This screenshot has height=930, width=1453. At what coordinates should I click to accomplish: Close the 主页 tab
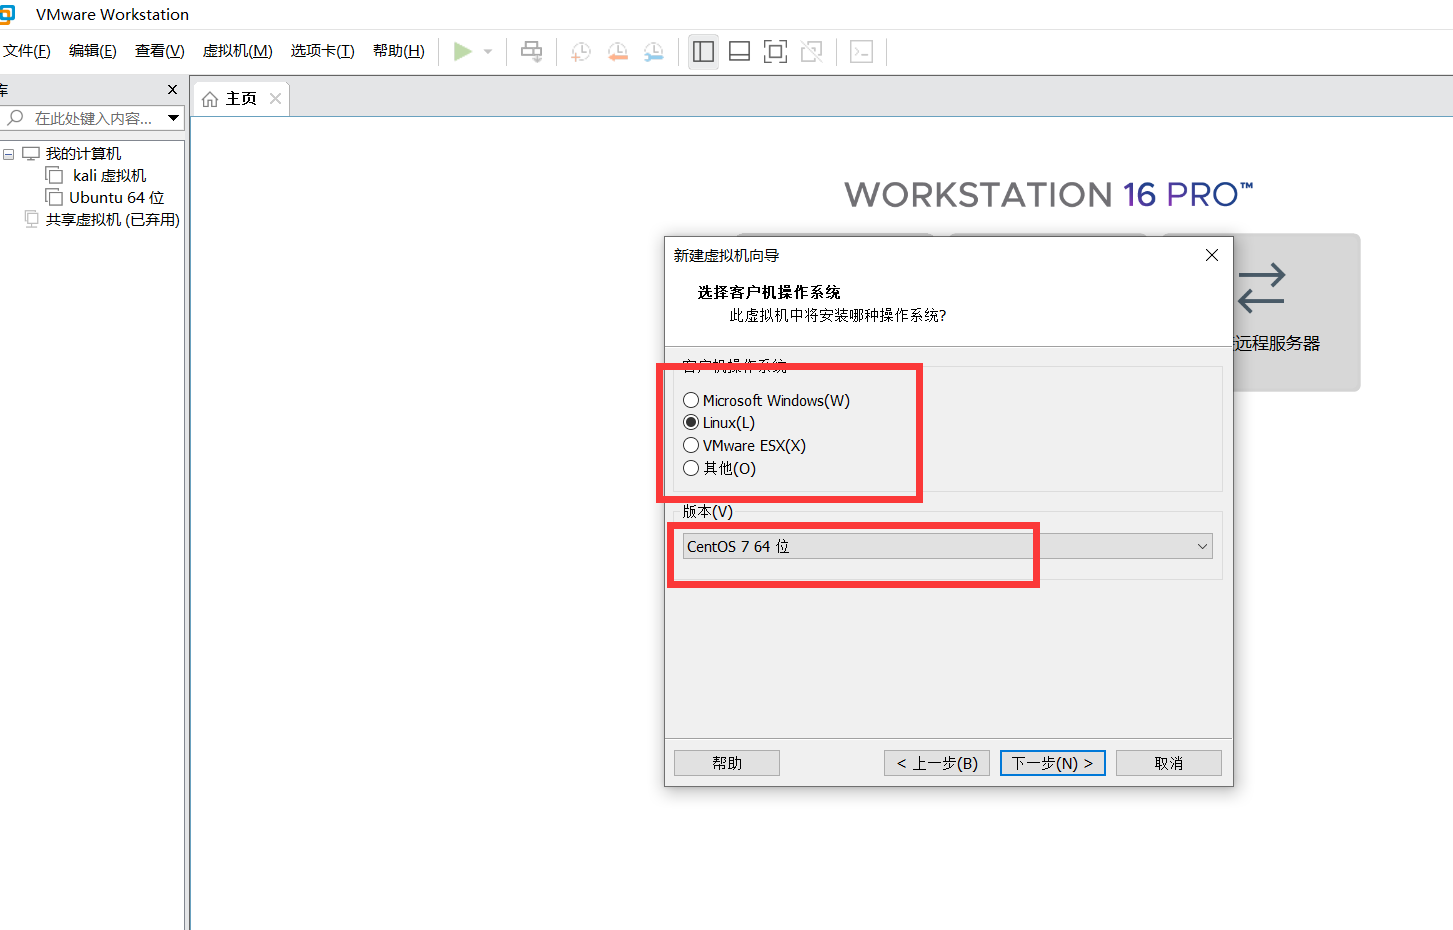[276, 98]
